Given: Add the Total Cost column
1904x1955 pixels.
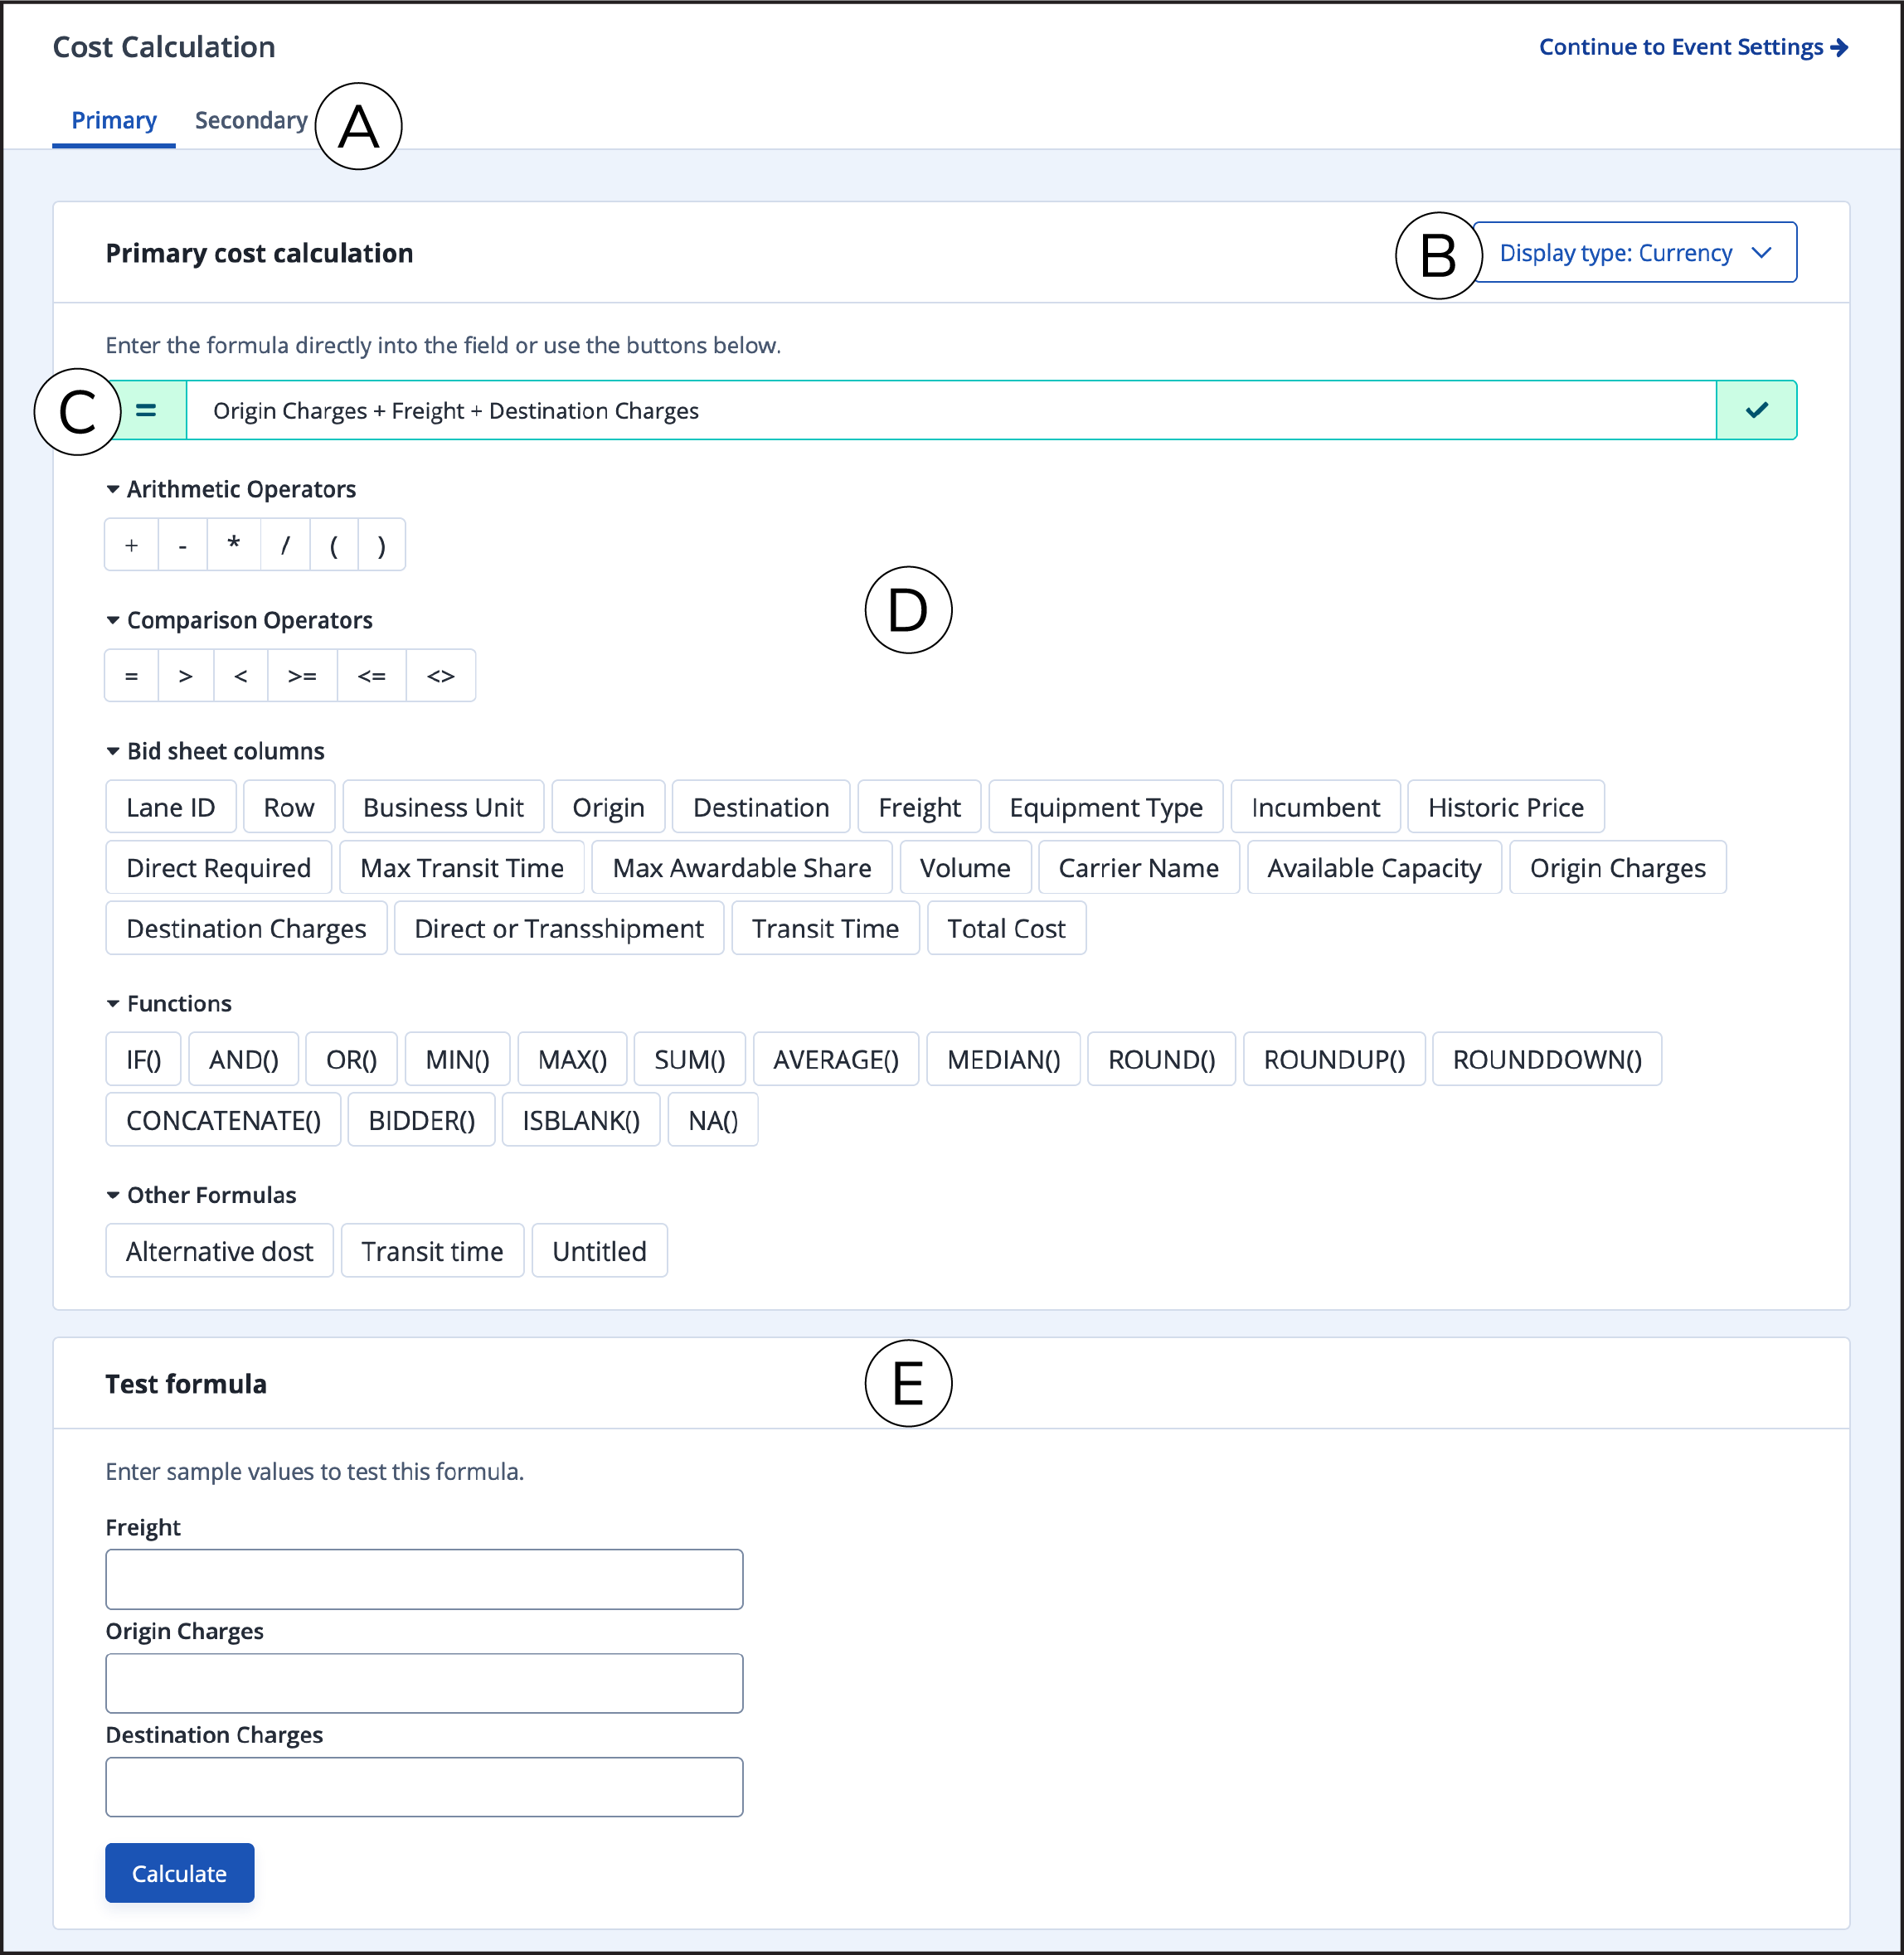Looking at the screenshot, I should coord(1006,929).
